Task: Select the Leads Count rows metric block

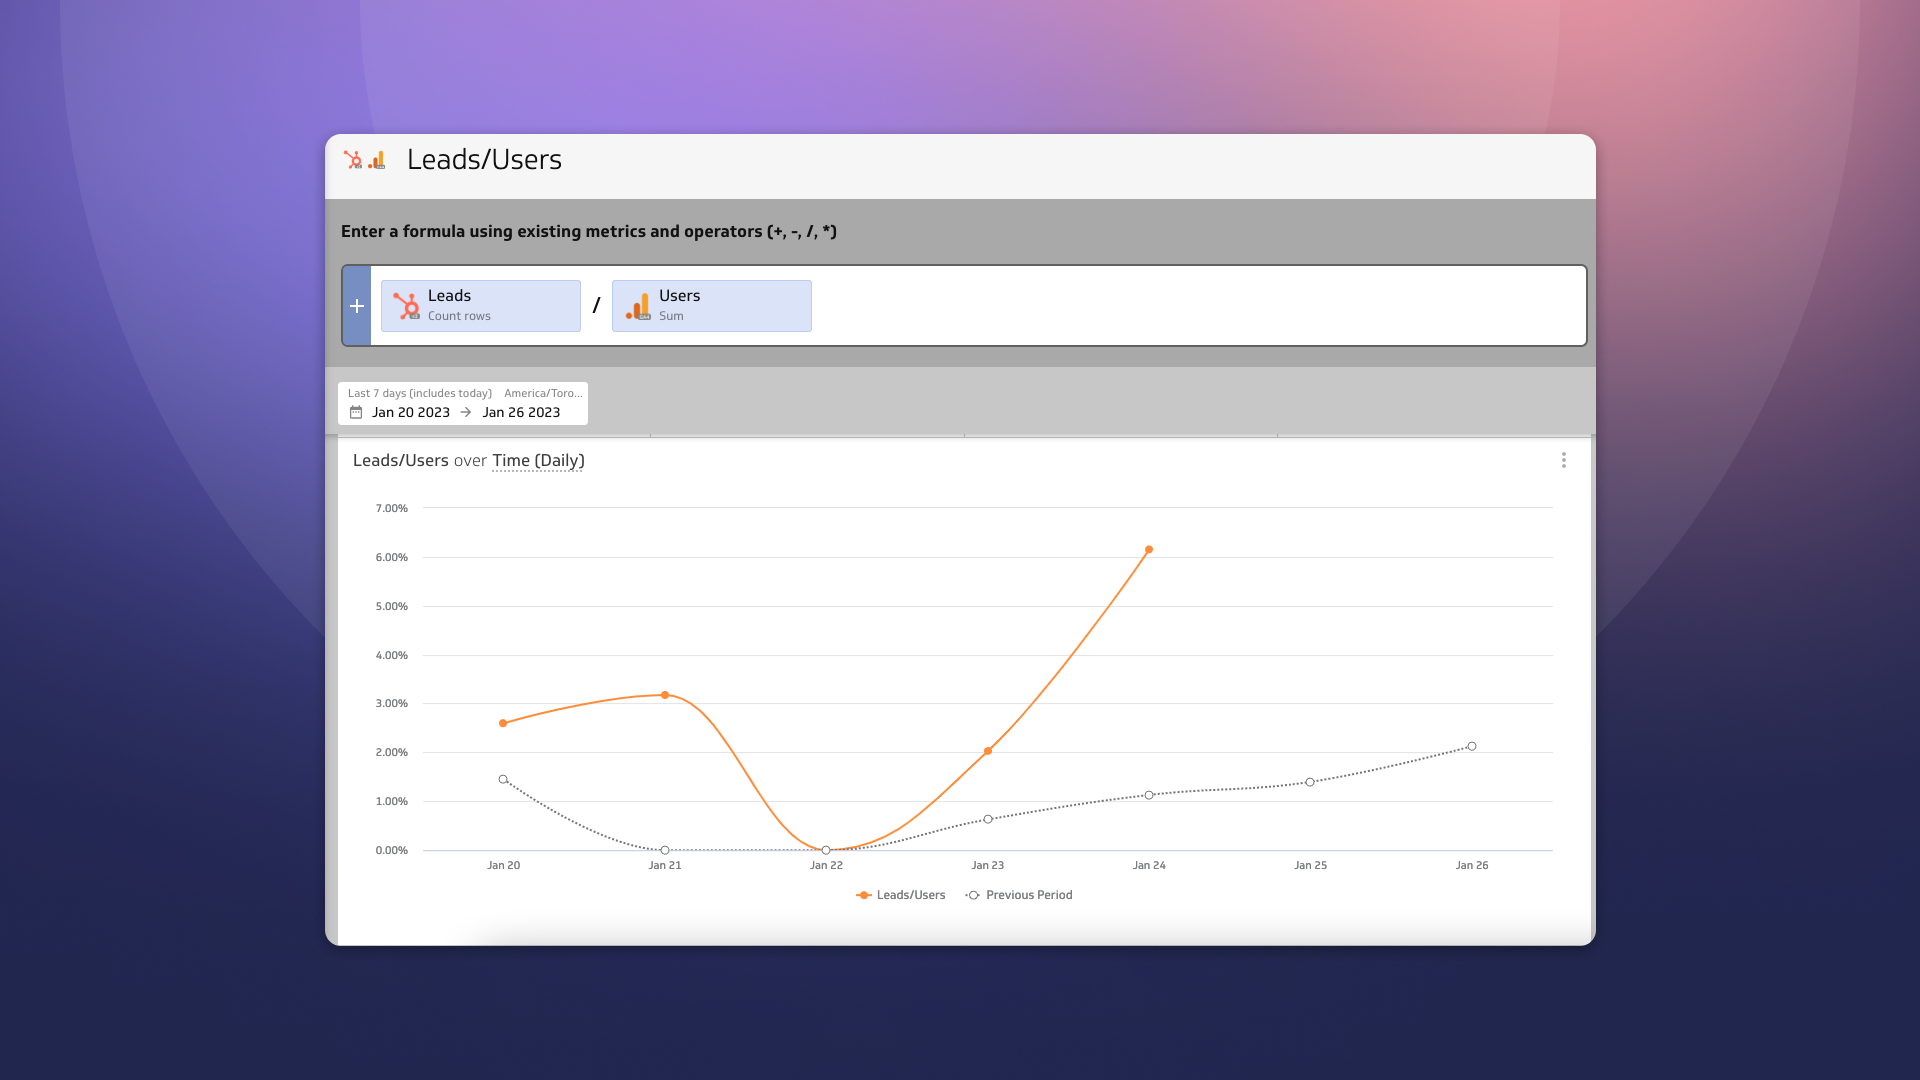Action: tap(481, 305)
